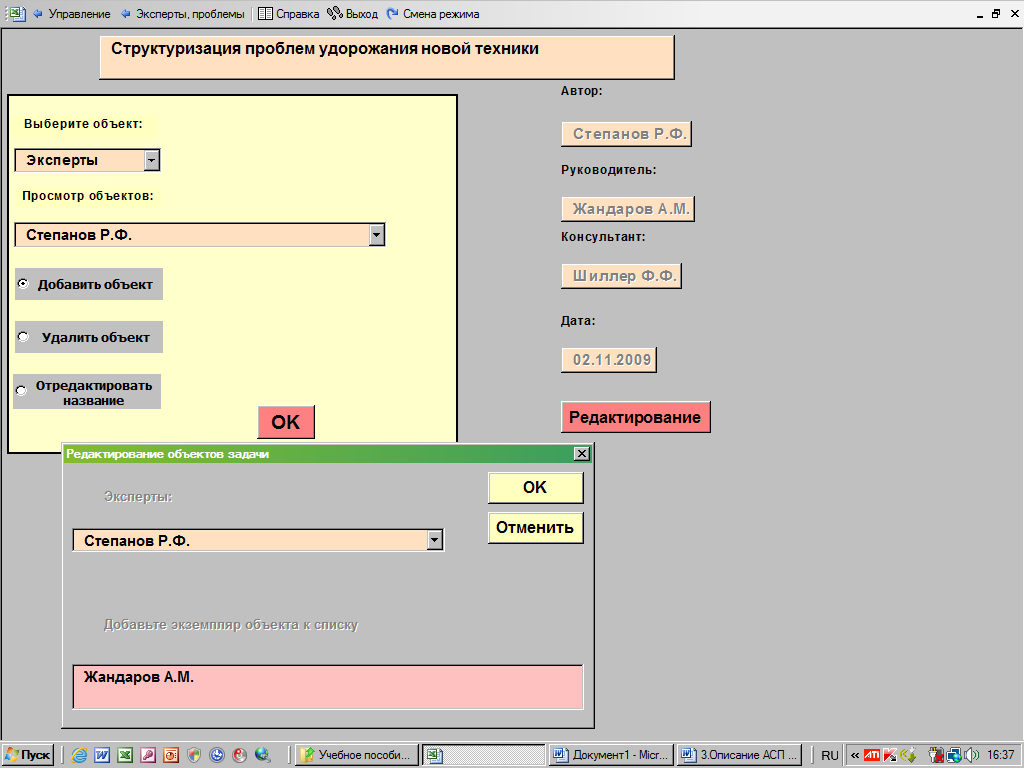Click the red round icon in the quick launch

click(240, 755)
